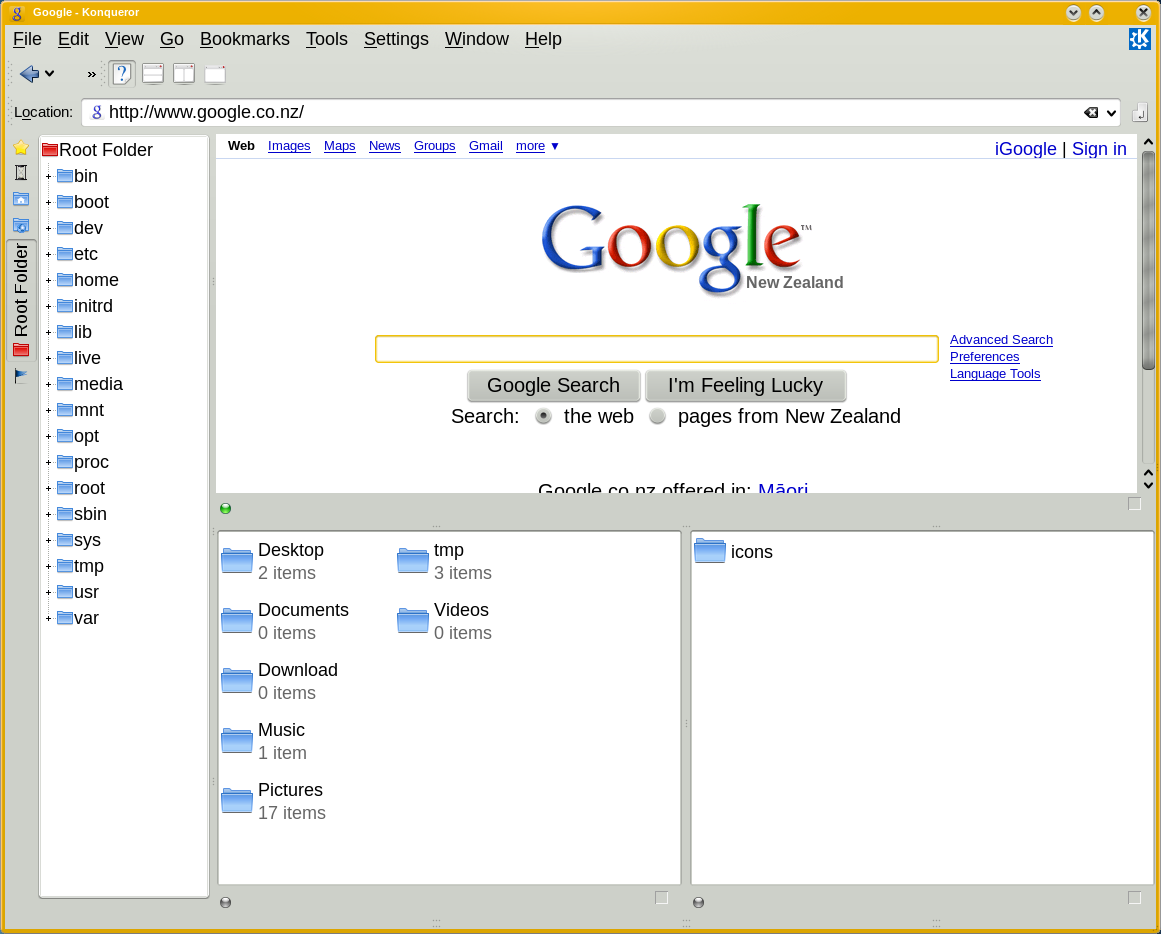Expand the media tree folder
The height and width of the screenshot is (934, 1161).
[x=48, y=384]
